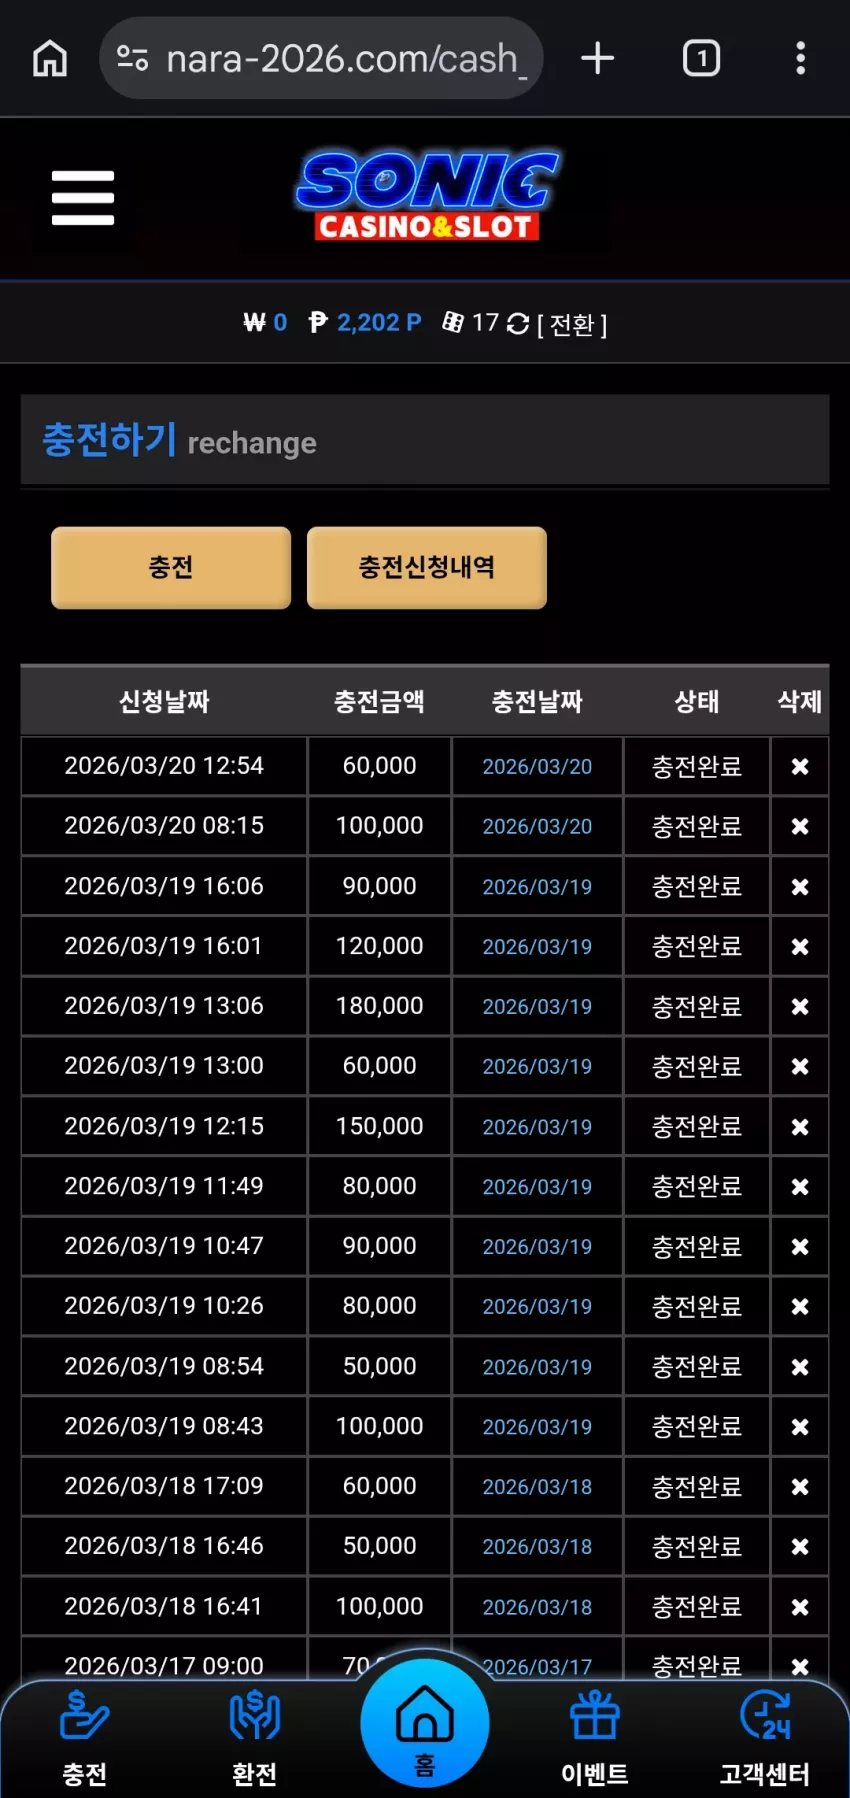Viewport: 850px width, 1798px height.
Task: Open the browser three-dot menu
Action: [x=800, y=58]
